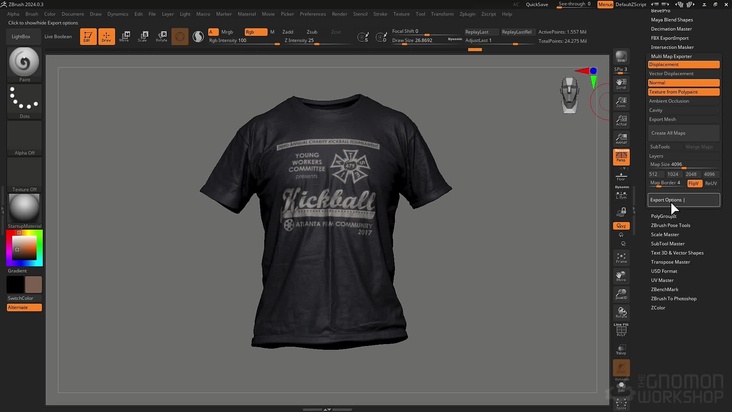Screen dimensions: 732x412
Task: Set map size to 2048 preset
Action: (x=691, y=174)
